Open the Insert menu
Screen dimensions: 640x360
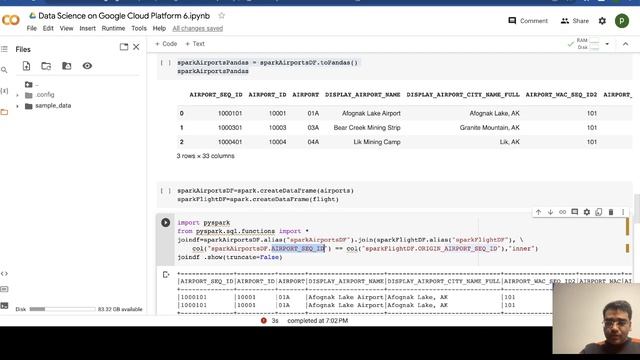click(87, 28)
